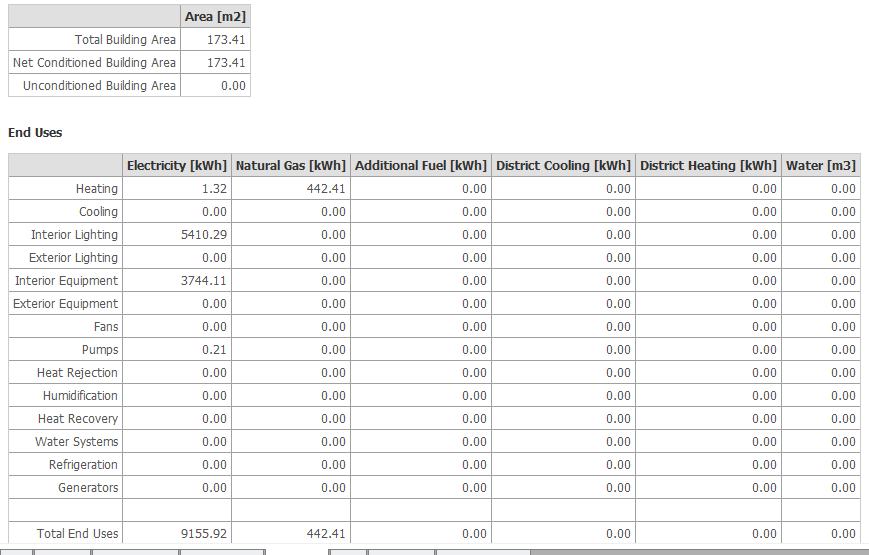Click Fans electricity value 0.00
869x555 pixels.
(214, 327)
